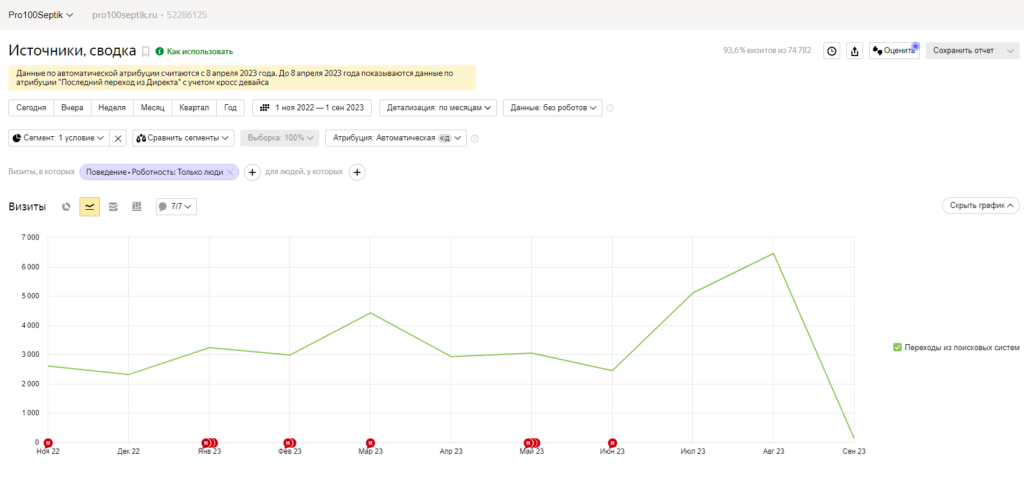
Task: Click the Сохранить отчет button
Action: 964,51
